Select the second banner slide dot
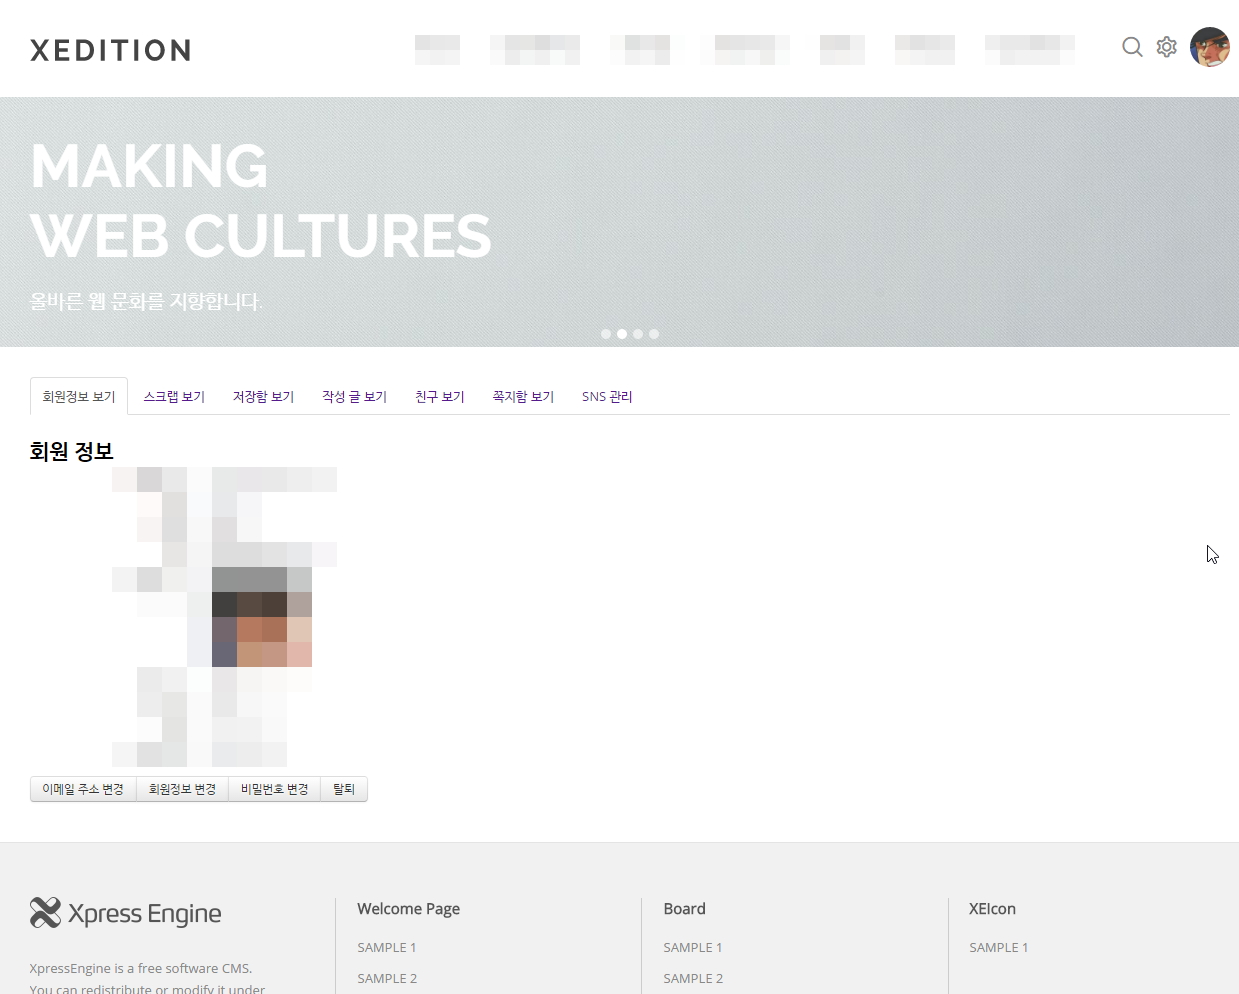Image resolution: width=1239 pixels, height=994 pixels. click(622, 334)
